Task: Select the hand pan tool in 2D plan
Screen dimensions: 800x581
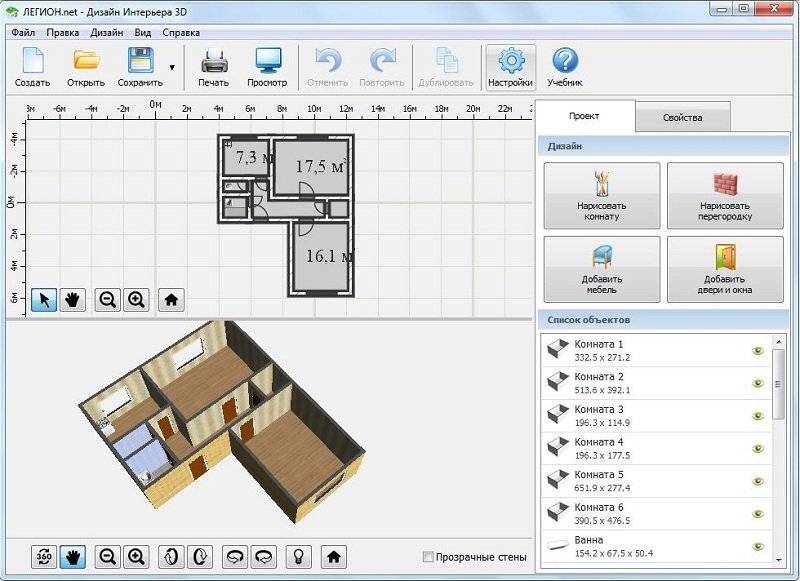Action: [x=73, y=300]
